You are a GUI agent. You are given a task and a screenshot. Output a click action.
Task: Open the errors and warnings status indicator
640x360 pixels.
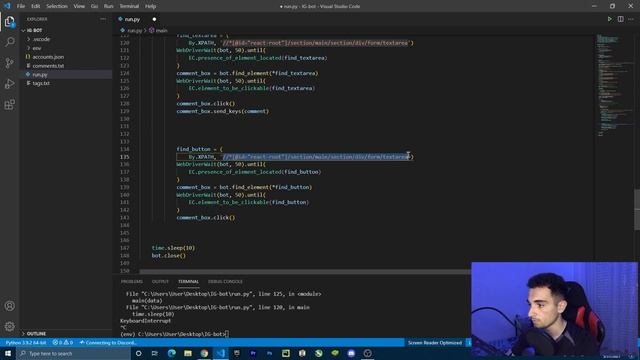(x=62, y=342)
